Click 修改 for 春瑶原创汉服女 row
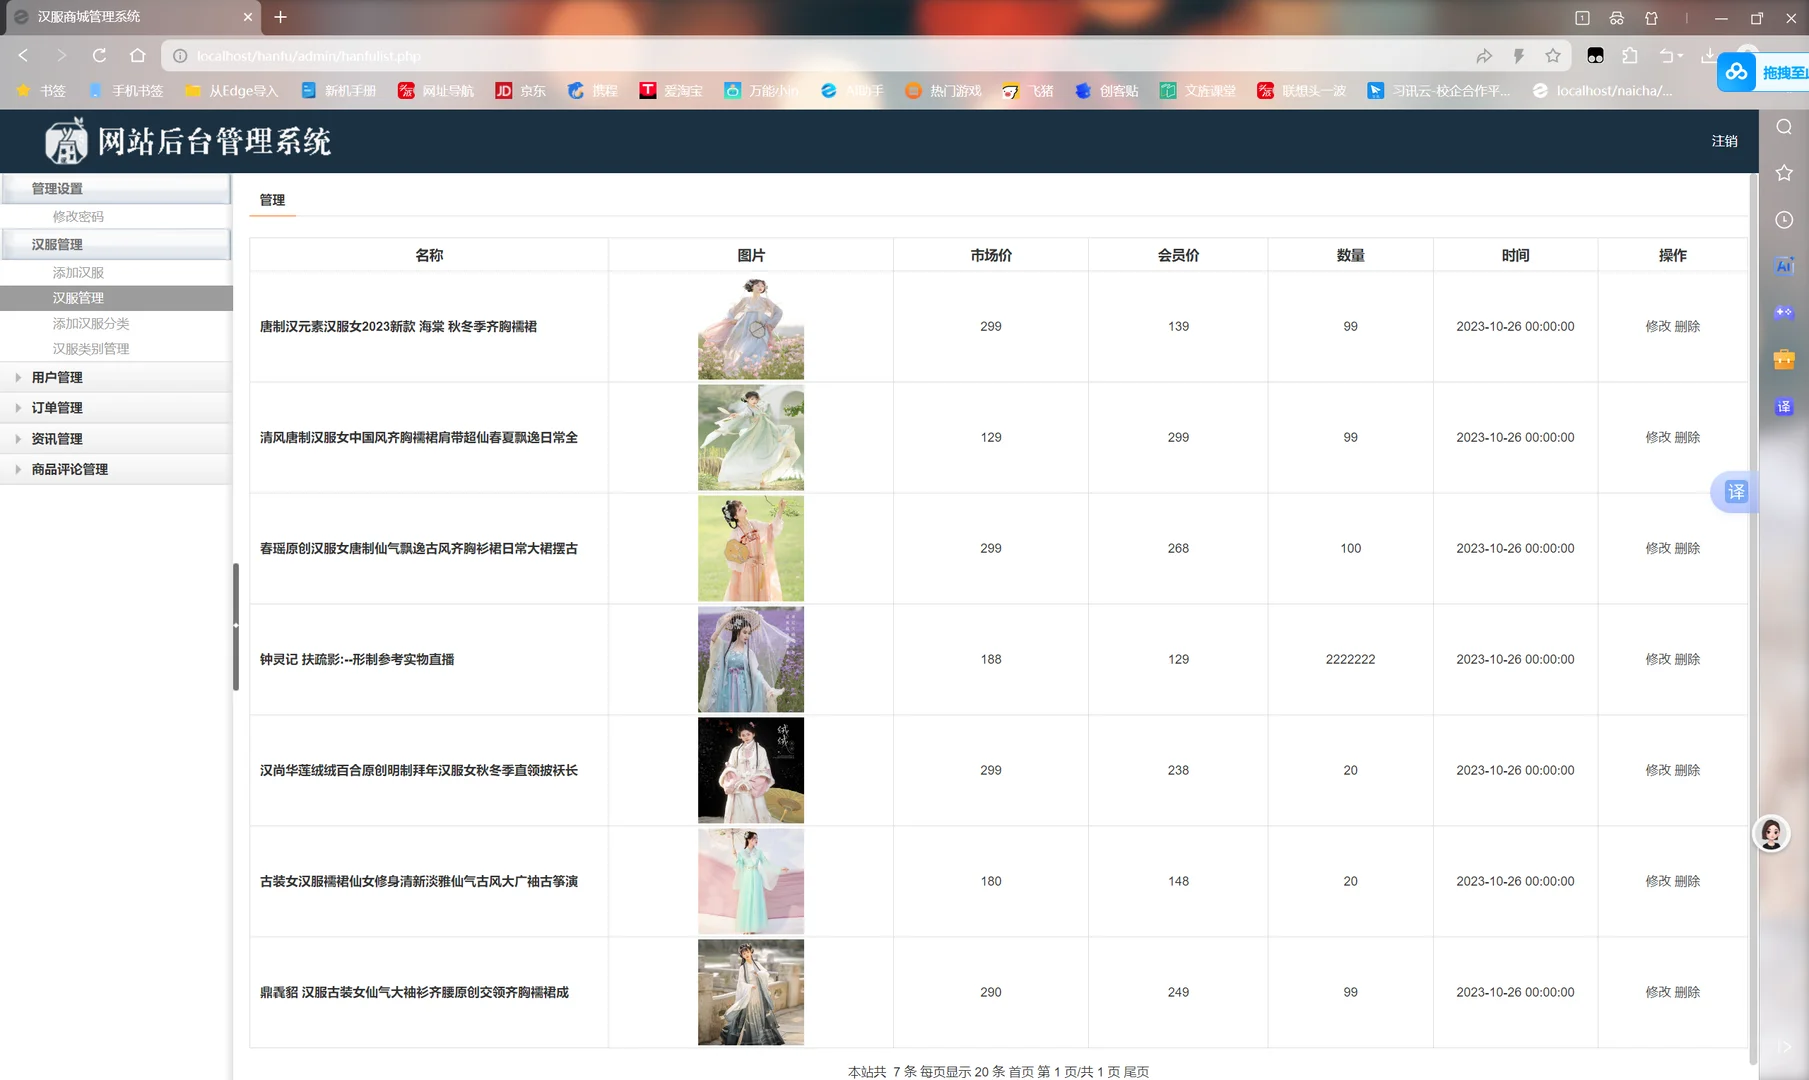Viewport: 1809px width, 1080px height. 1658,549
